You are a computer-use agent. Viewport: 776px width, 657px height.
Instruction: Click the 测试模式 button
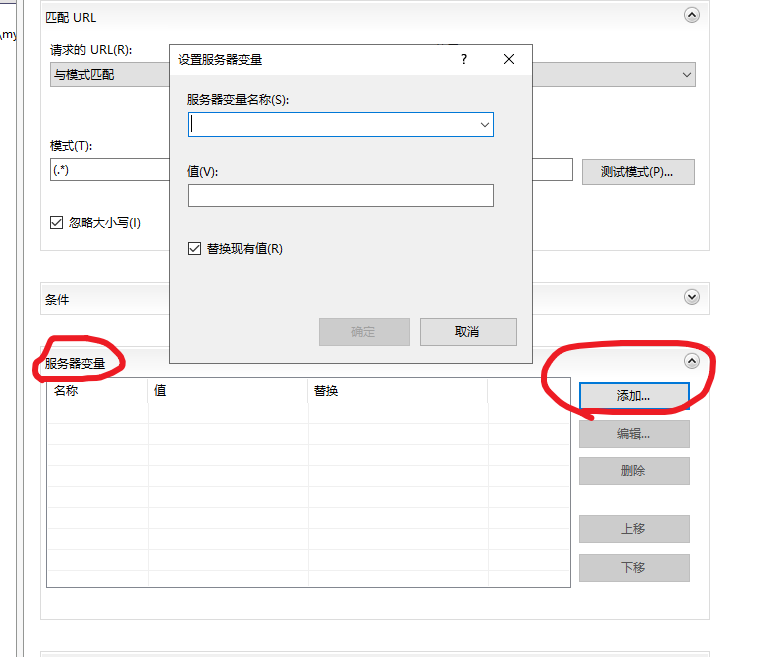(x=637, y=171)
